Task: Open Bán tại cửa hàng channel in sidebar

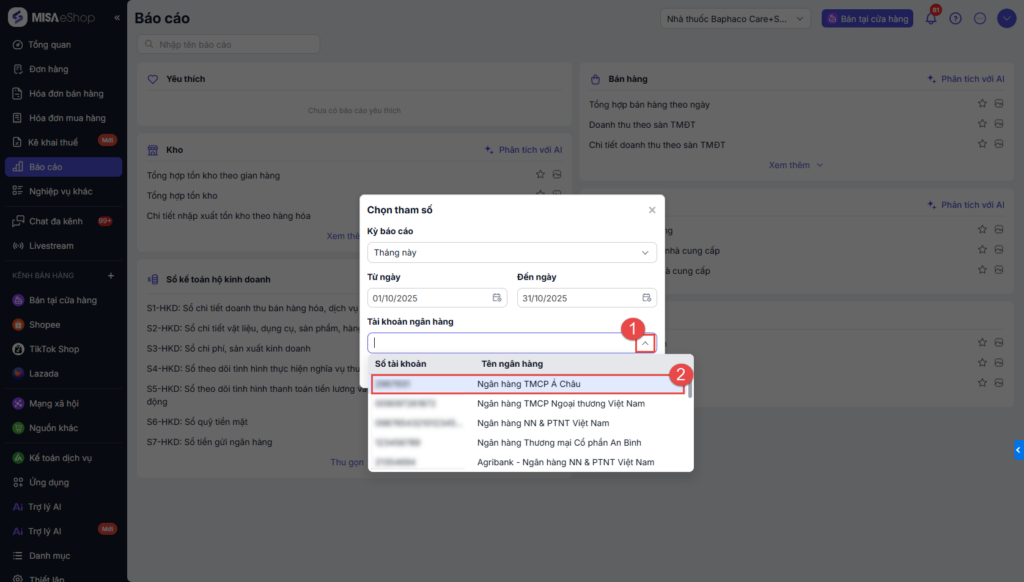Action: pyautogui.click(x=63, y=300)
